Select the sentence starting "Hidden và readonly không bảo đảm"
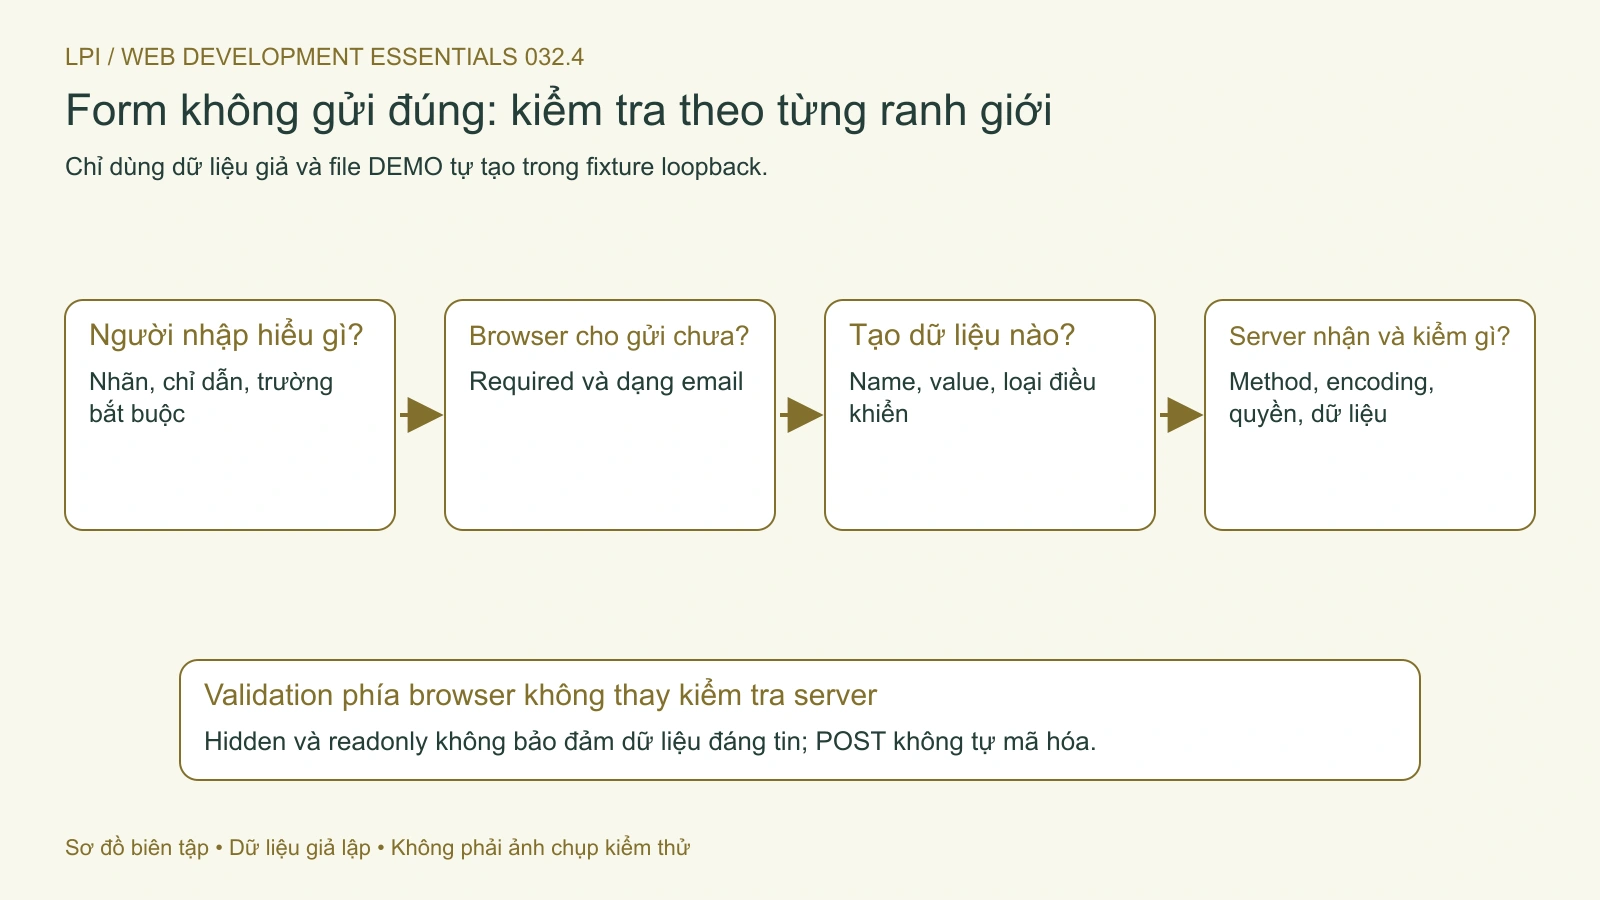The height and width of the screenshot is (900, 1600). (650, 741)
